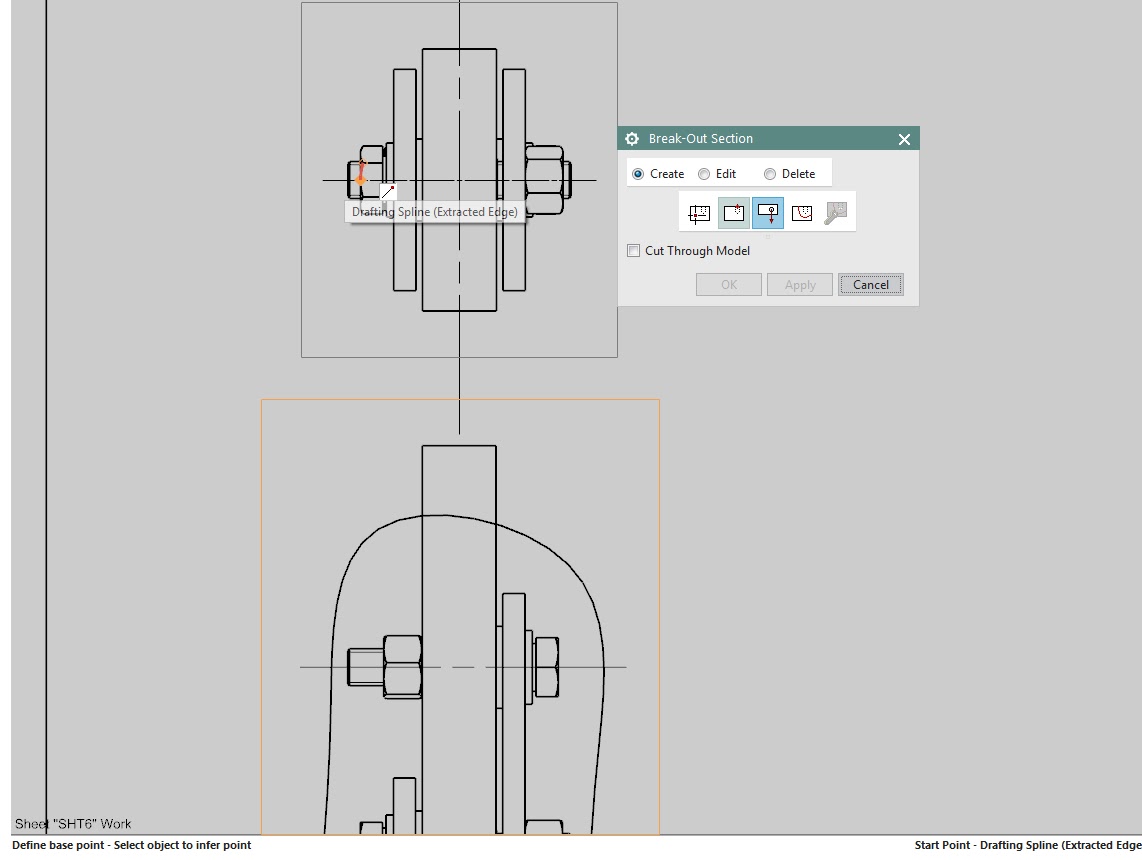Click the OK button
The image size is (1142, 860).
point(728,284)
